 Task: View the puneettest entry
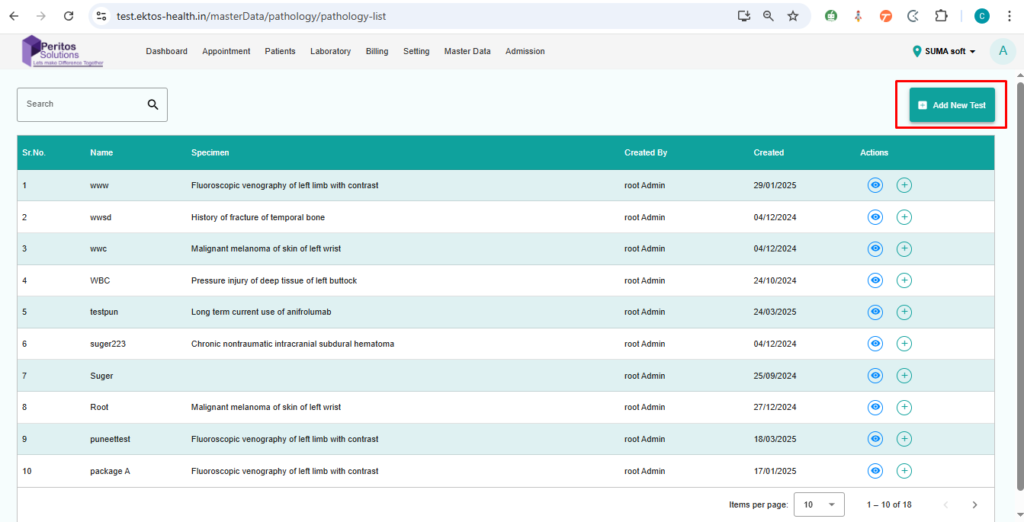click(x=875, y=439)
